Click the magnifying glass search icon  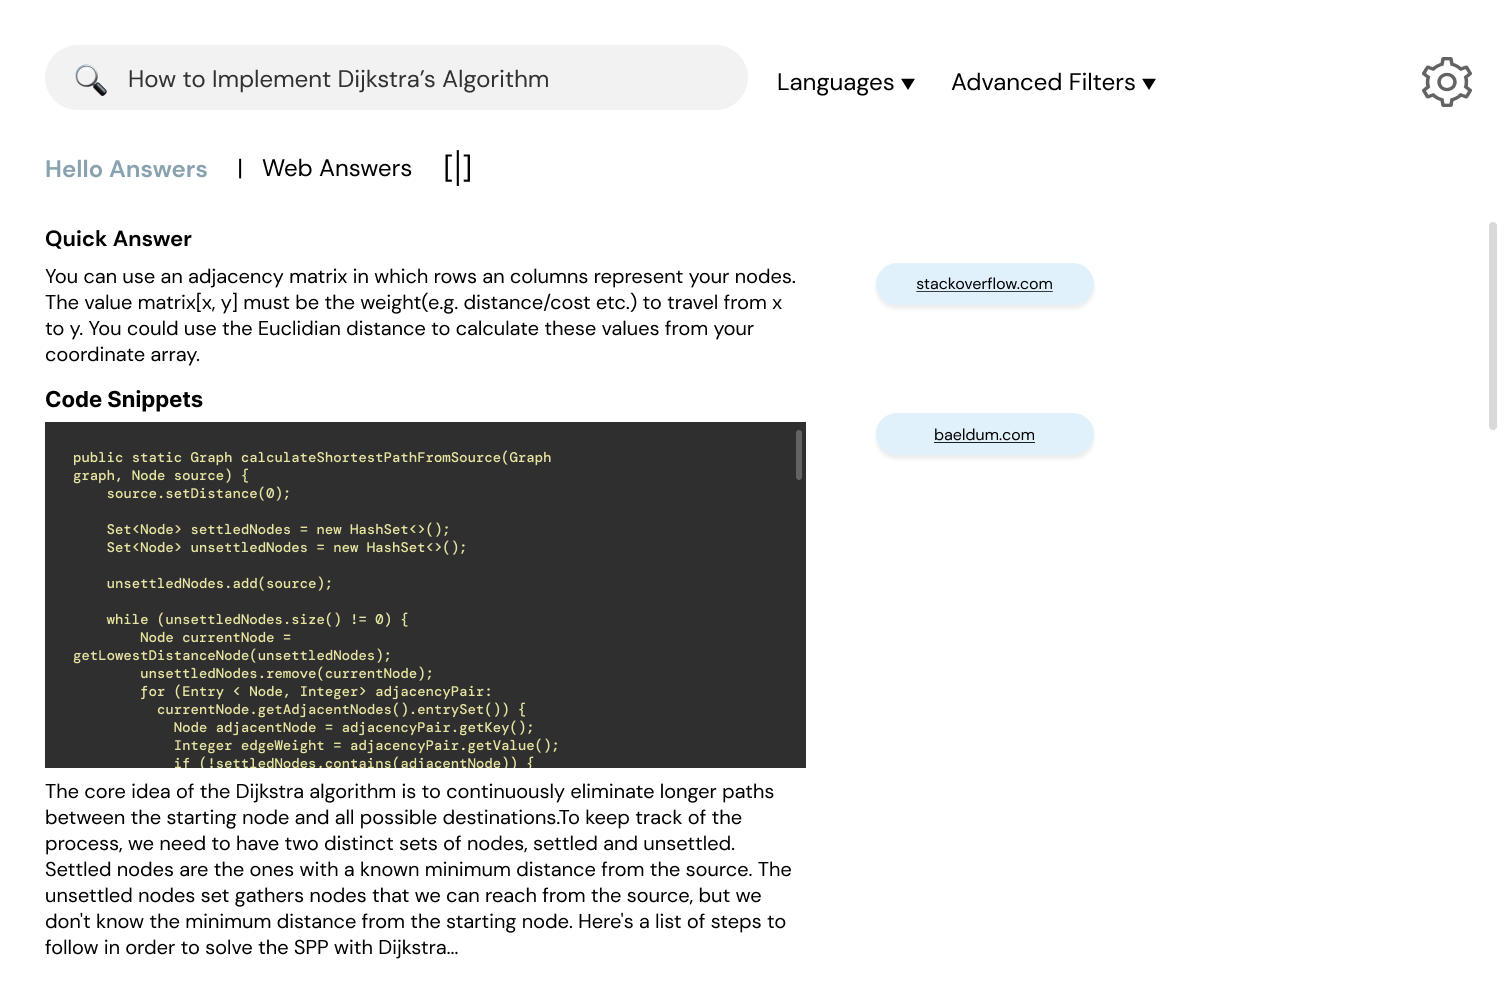[x=91, y=80]
